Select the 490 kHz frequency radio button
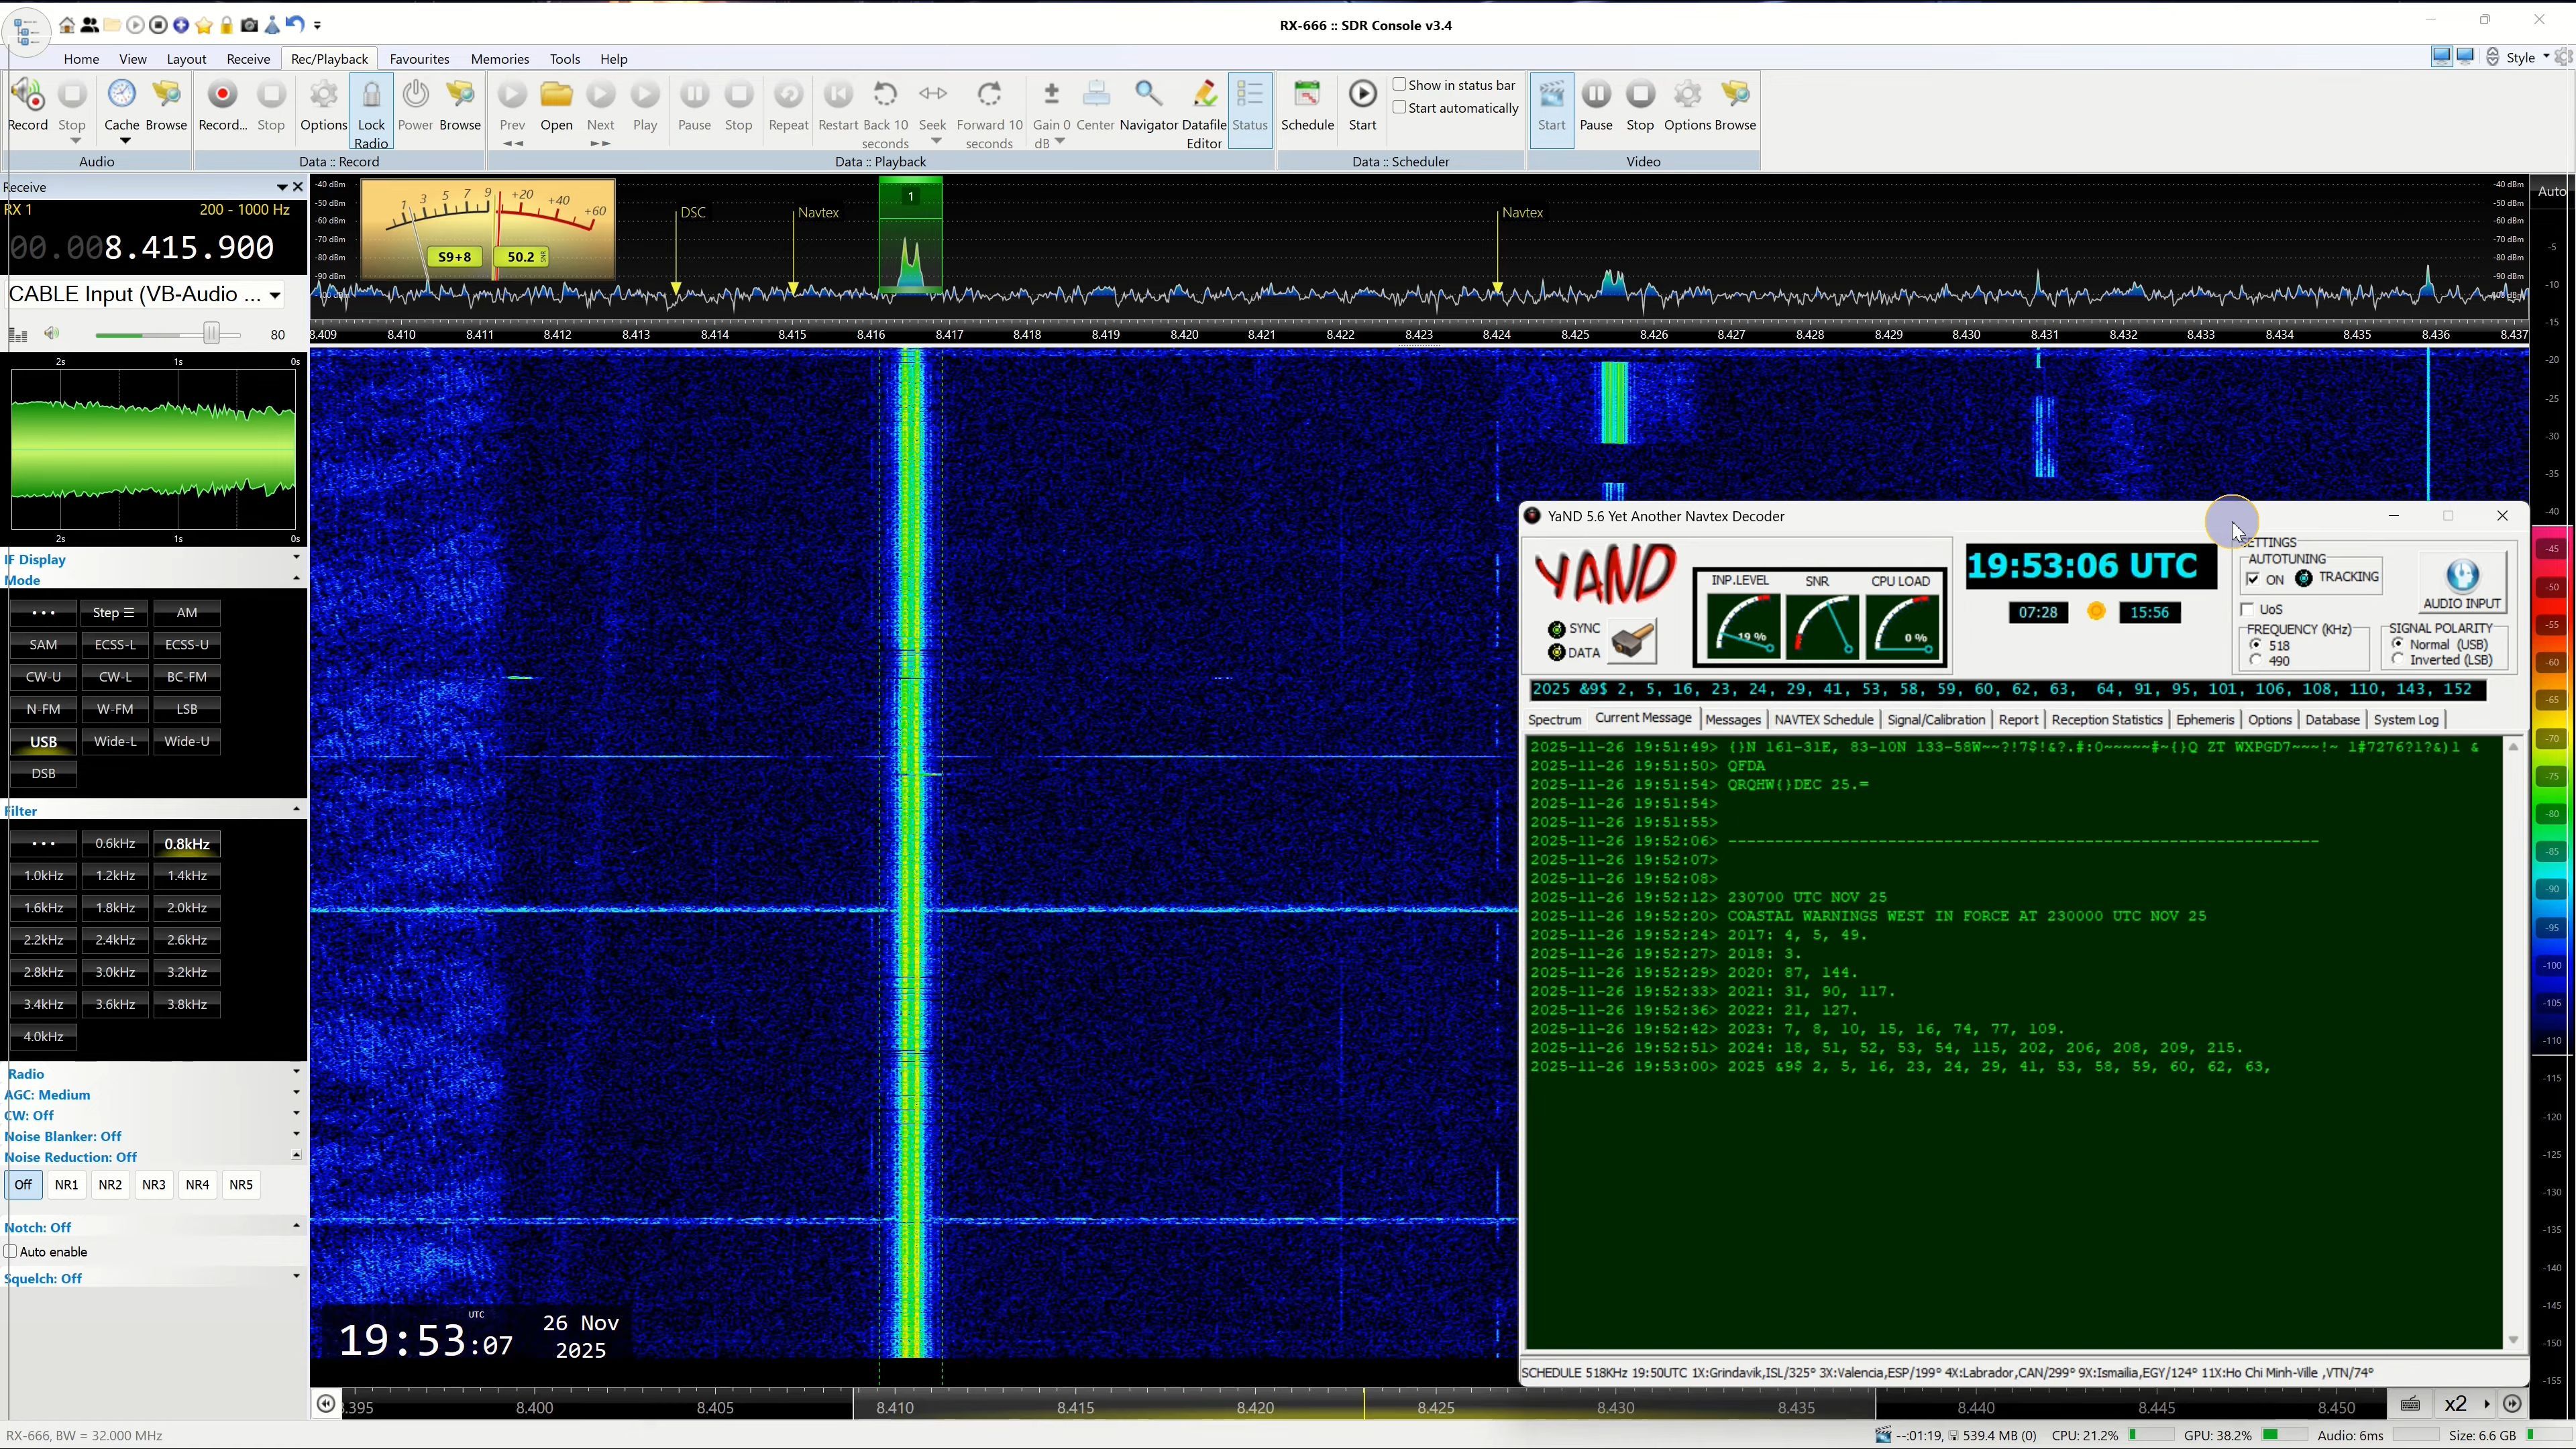Viewport: 2576px width, 1449px height. [x=2256, y=660]
